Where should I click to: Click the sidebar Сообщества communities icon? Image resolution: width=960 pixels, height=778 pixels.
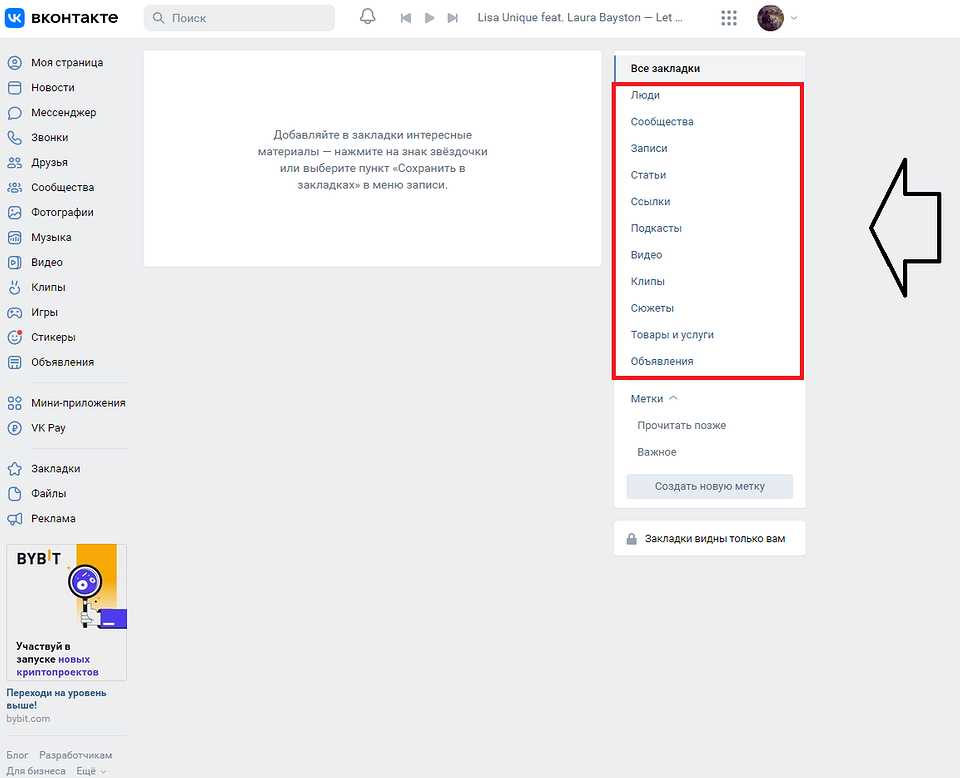pos(15,187)
